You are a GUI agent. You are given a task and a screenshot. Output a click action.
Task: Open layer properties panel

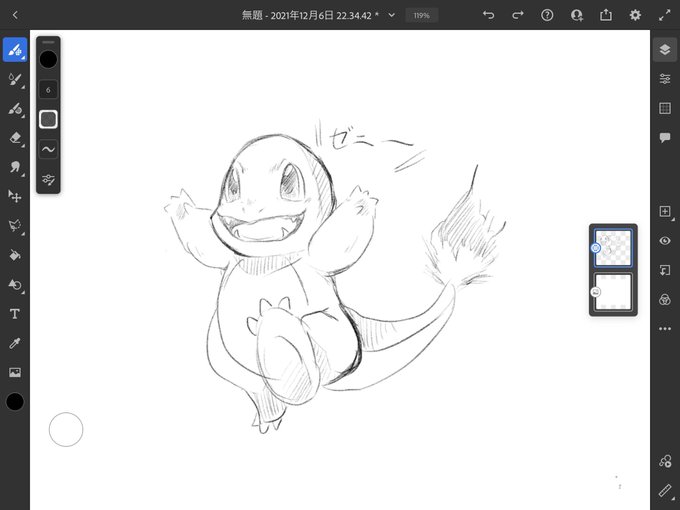(x=665, y=79)
